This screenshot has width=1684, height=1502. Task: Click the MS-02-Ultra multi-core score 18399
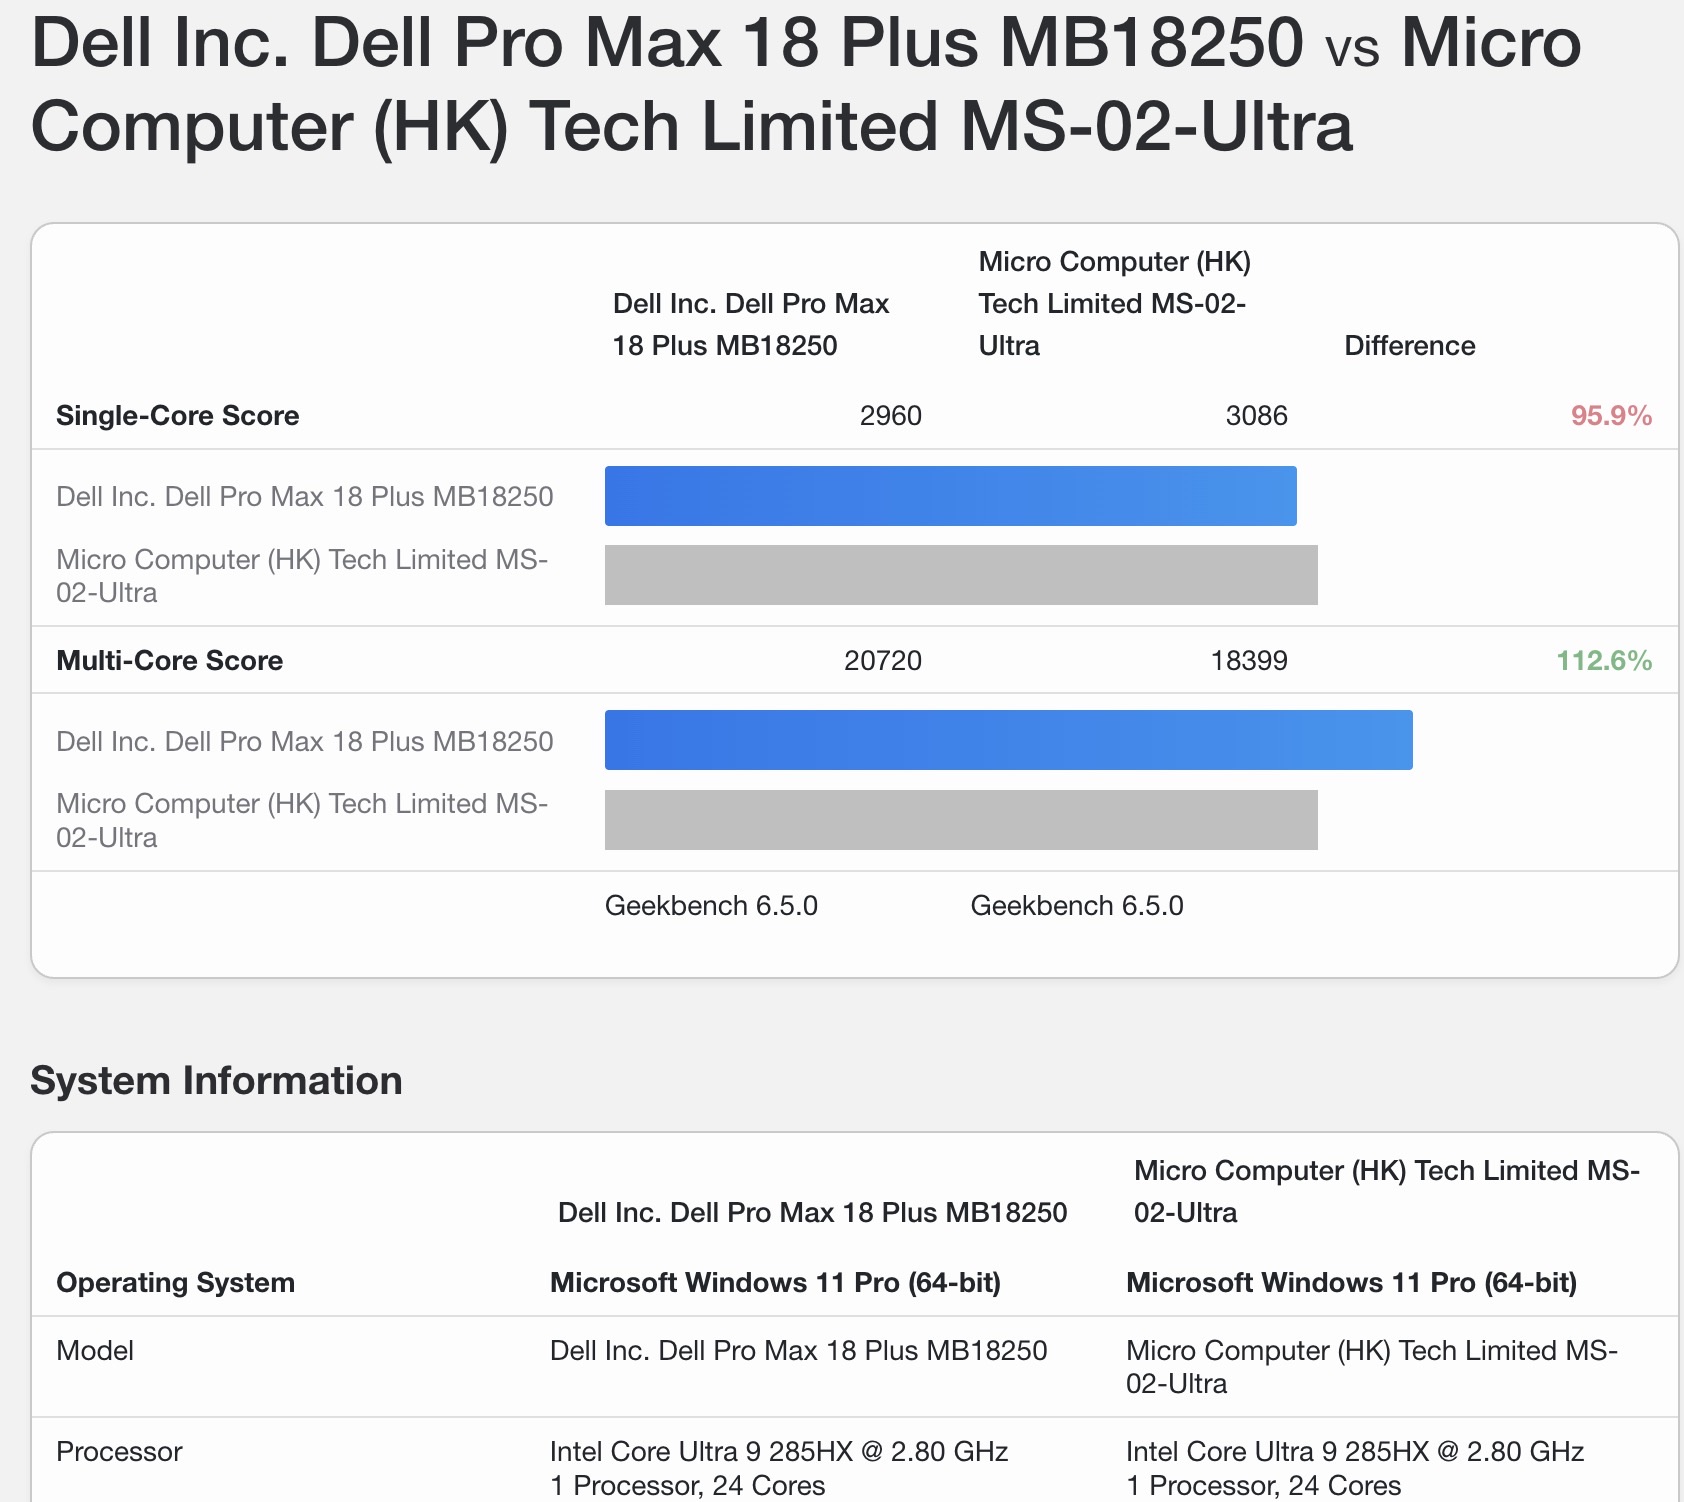[1248, 661]
